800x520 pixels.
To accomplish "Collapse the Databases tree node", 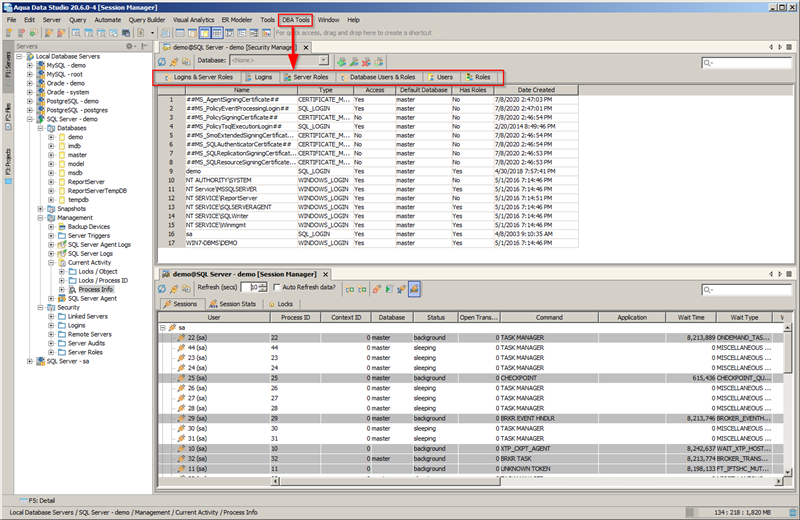I will coord(40,128).
